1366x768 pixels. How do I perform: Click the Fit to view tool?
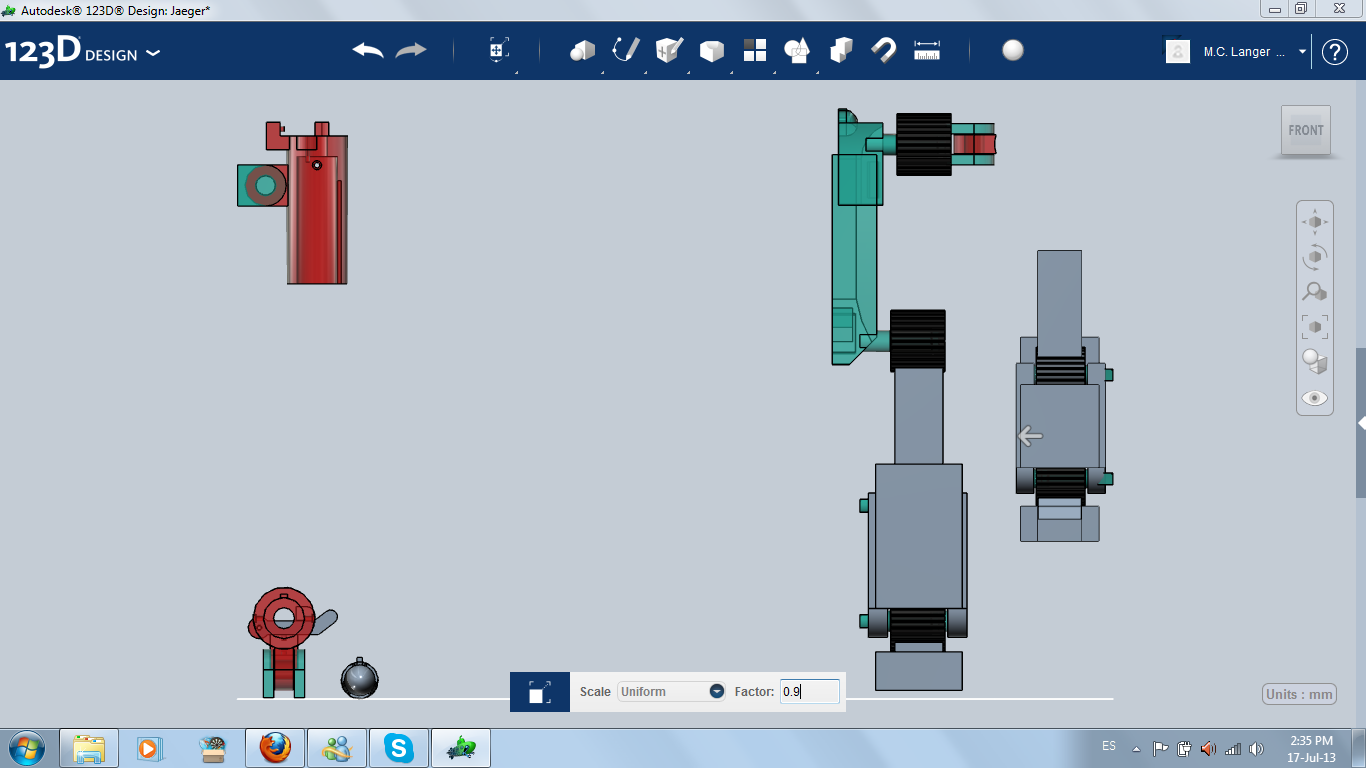(1315, 326)
